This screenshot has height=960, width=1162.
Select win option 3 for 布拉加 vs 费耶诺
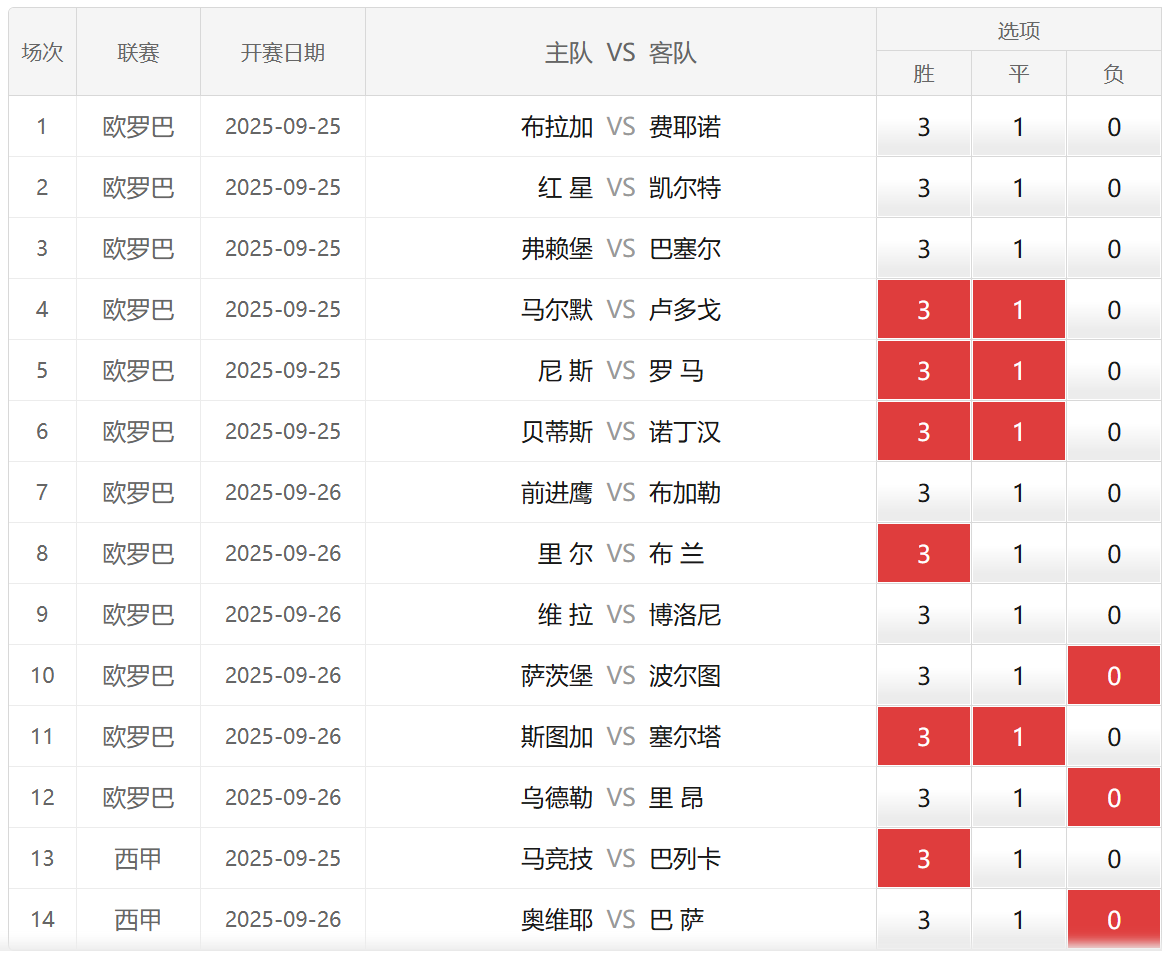click(923, 127)
